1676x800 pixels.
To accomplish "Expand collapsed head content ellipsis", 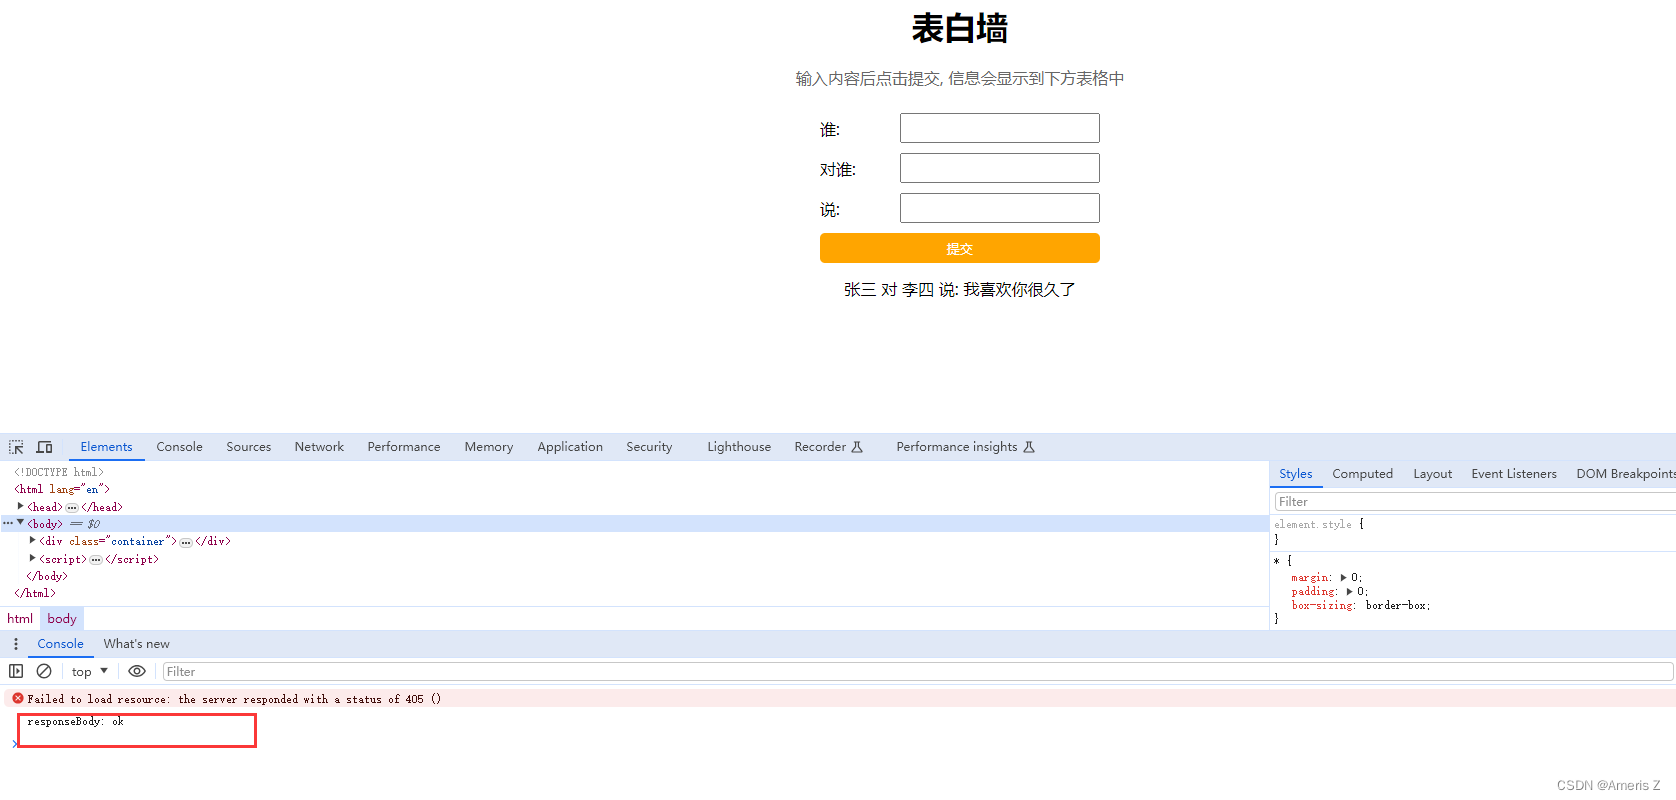I will point(72,507).
